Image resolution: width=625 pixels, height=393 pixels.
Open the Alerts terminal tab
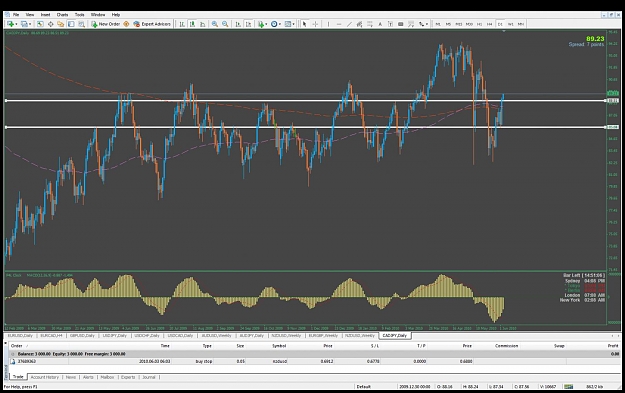tap(88, 377)
